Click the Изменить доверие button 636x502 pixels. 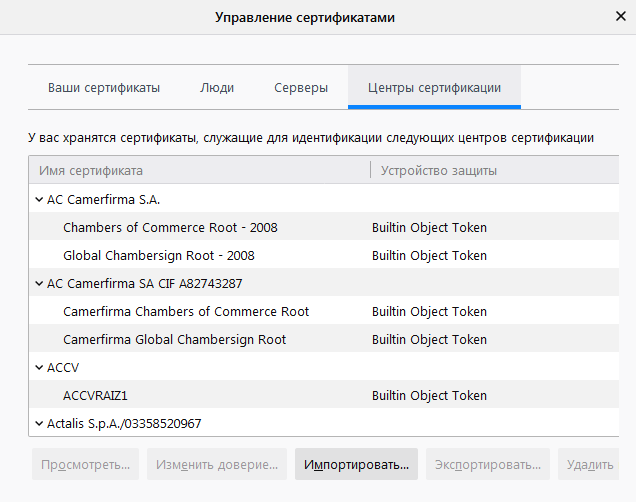tap(217, 465)
